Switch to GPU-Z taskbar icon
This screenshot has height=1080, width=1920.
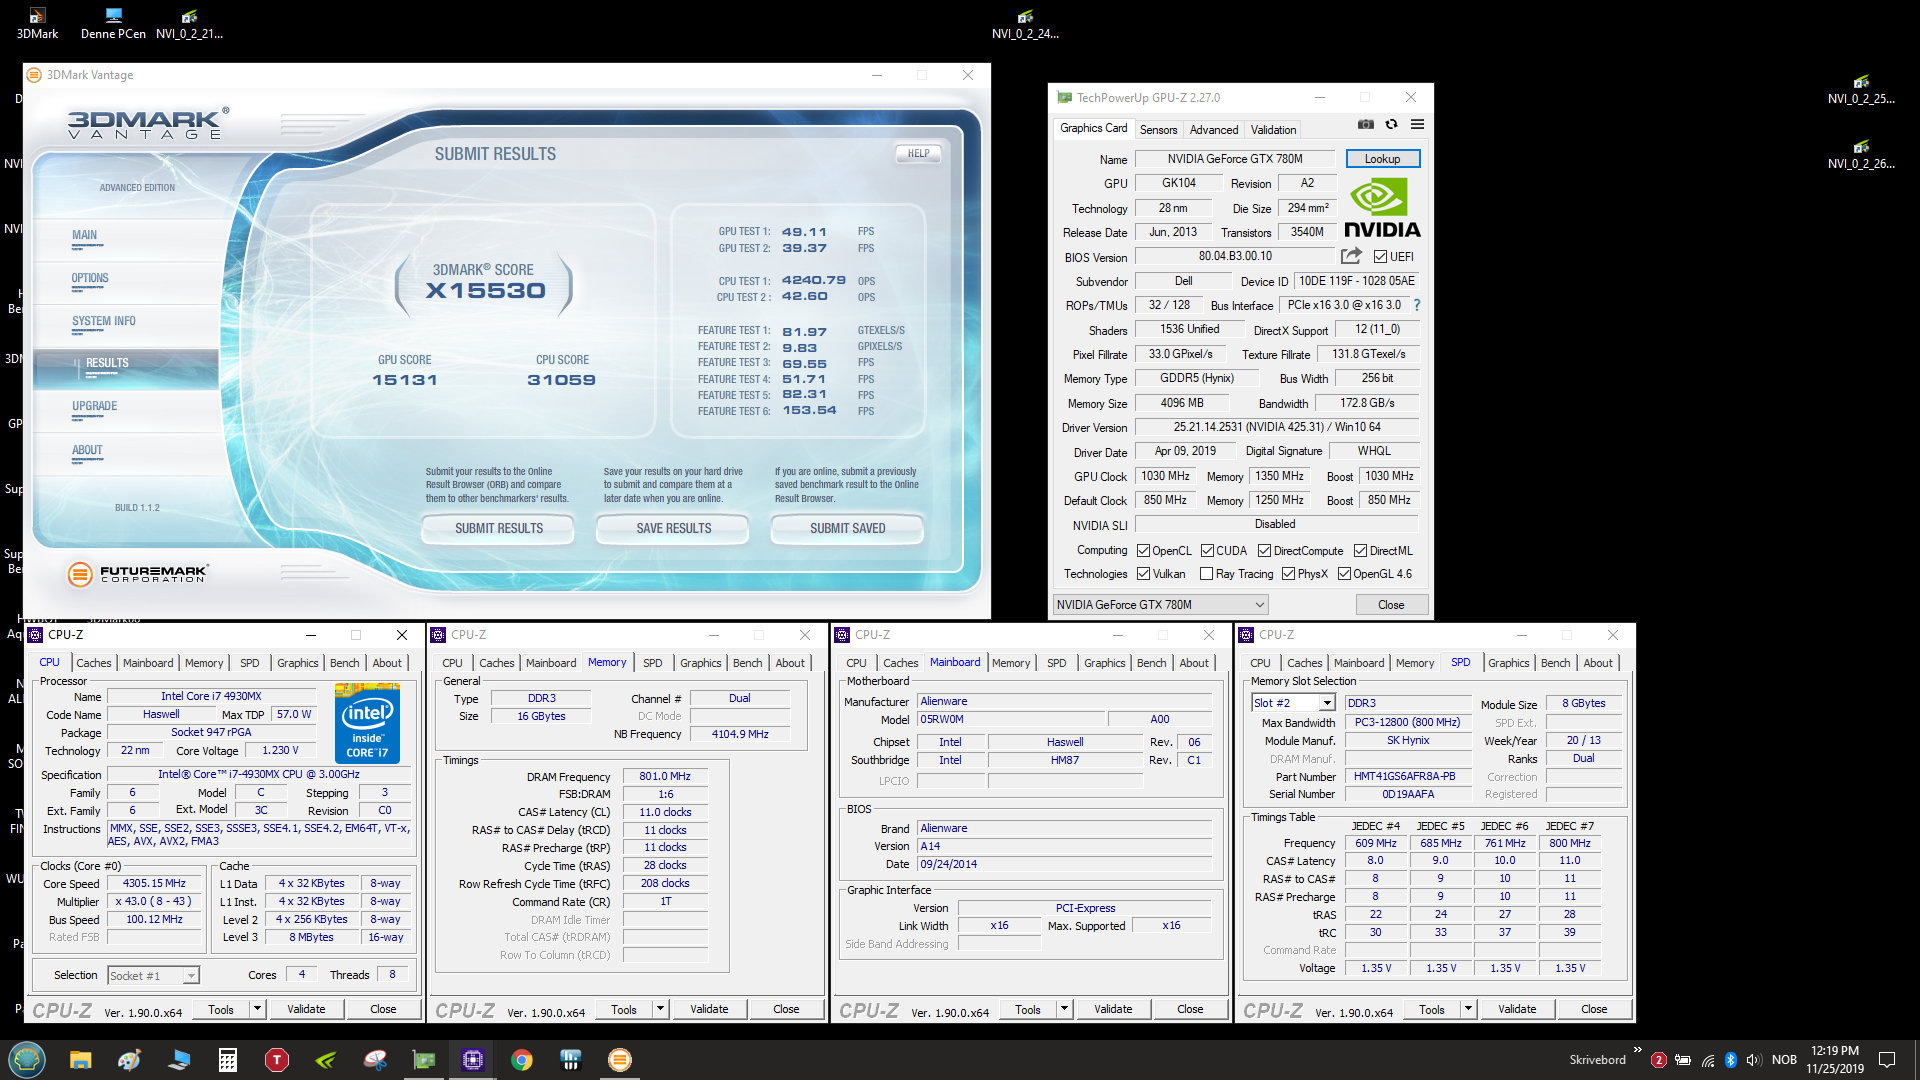coord(424,1060)
